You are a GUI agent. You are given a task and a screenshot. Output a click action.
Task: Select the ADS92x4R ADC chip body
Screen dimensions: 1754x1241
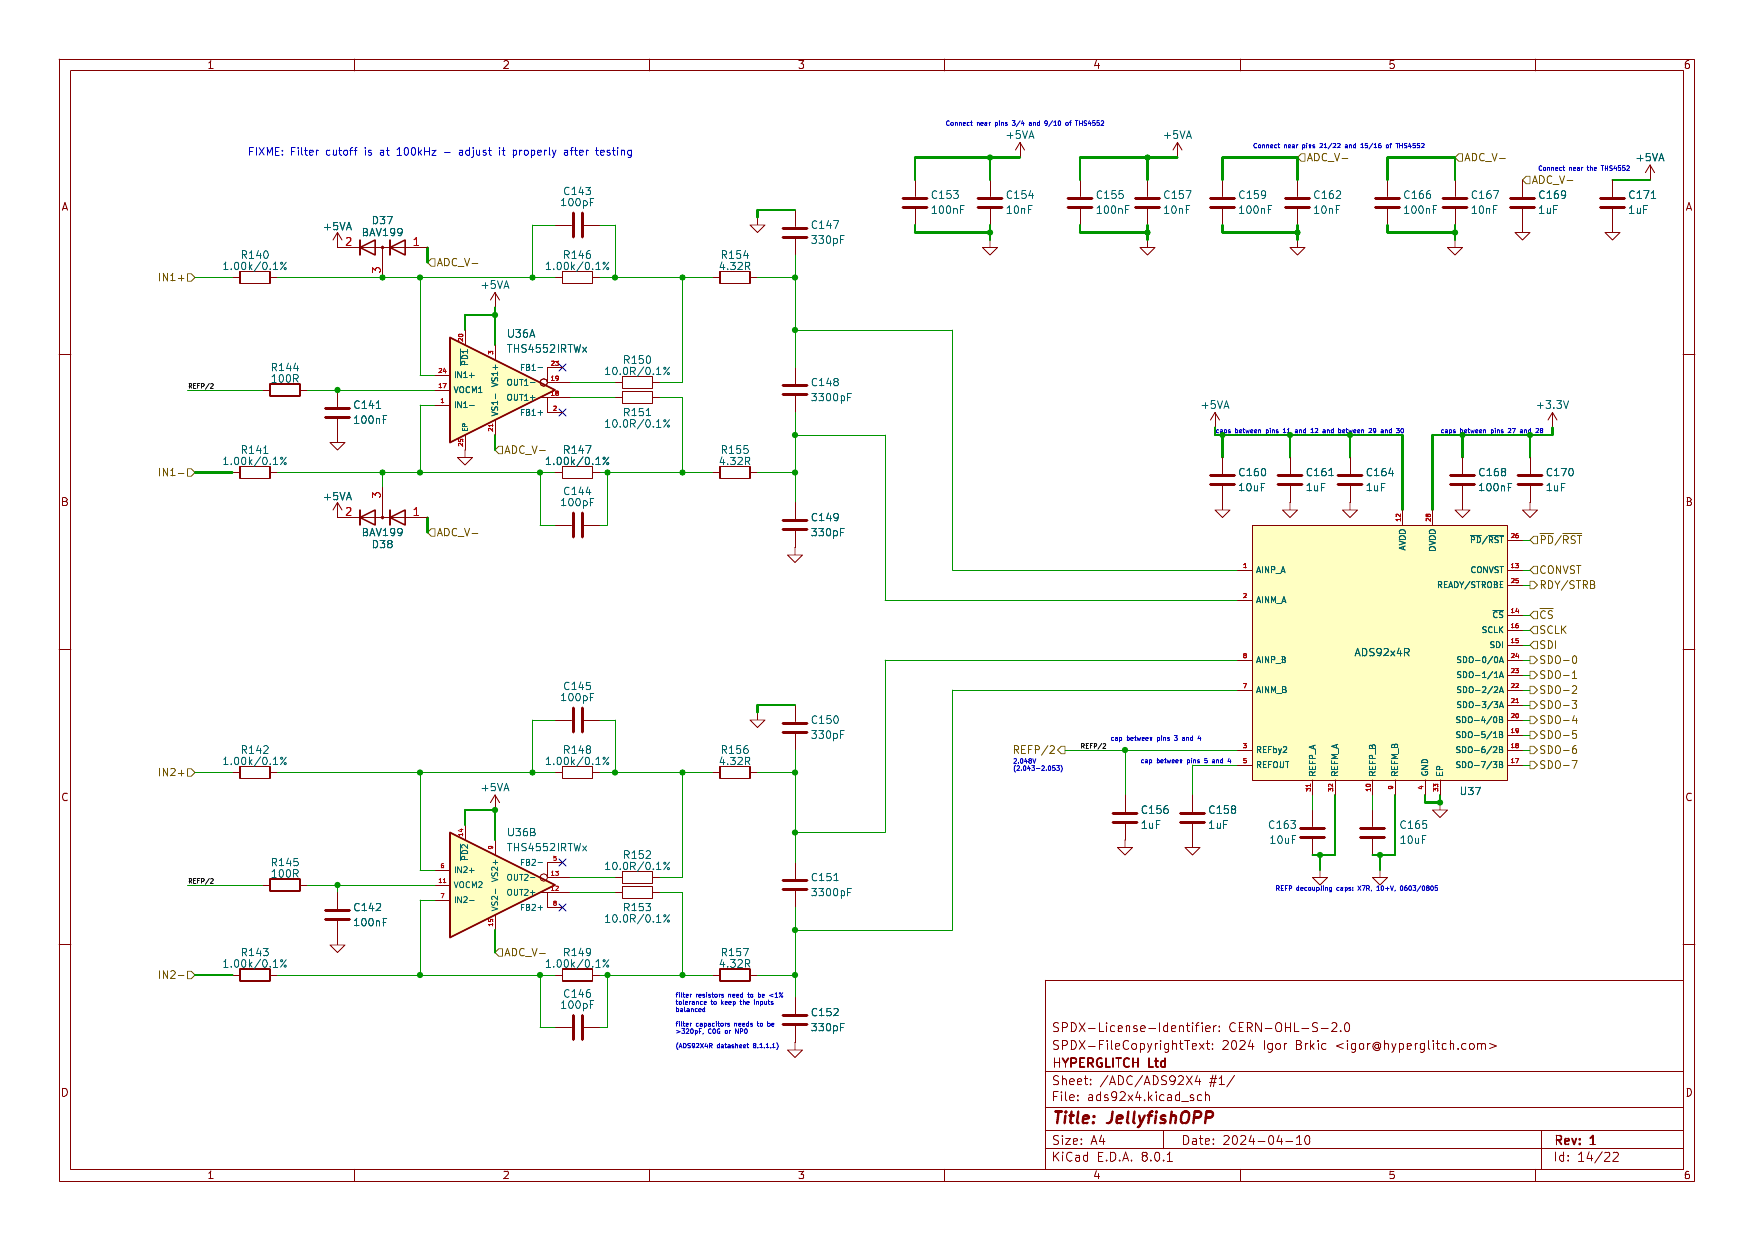pos(1380,652)
